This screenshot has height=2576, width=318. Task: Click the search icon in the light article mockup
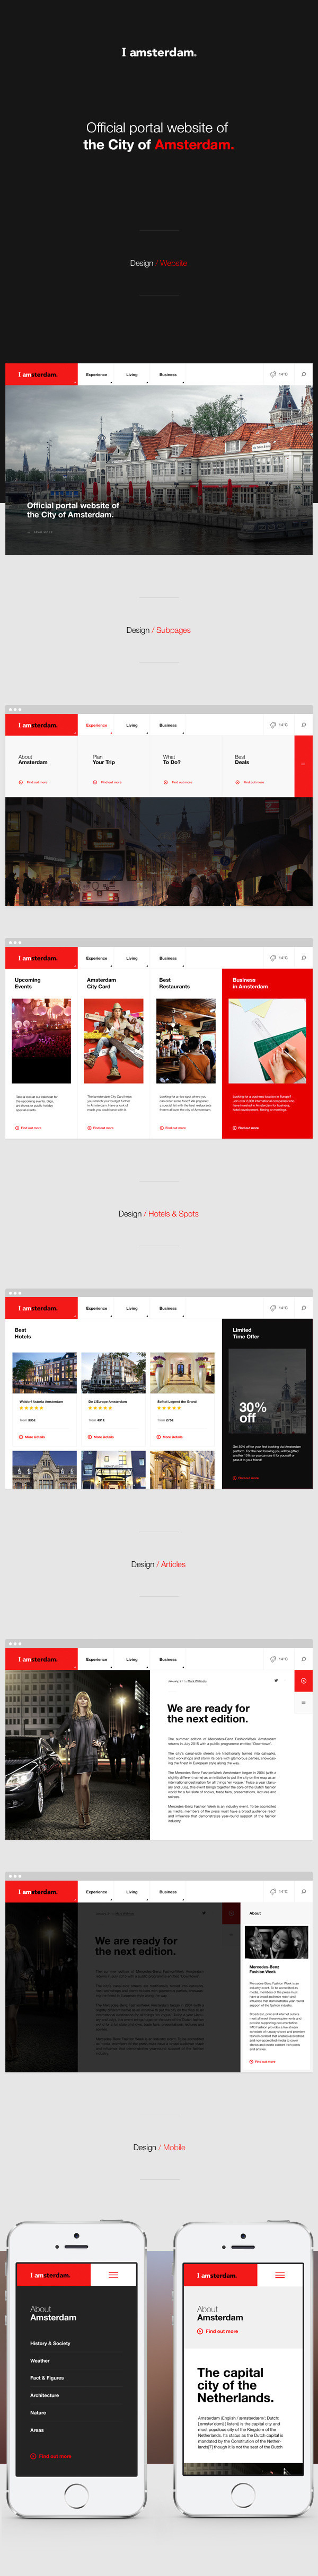click(x=303, y=1659)
